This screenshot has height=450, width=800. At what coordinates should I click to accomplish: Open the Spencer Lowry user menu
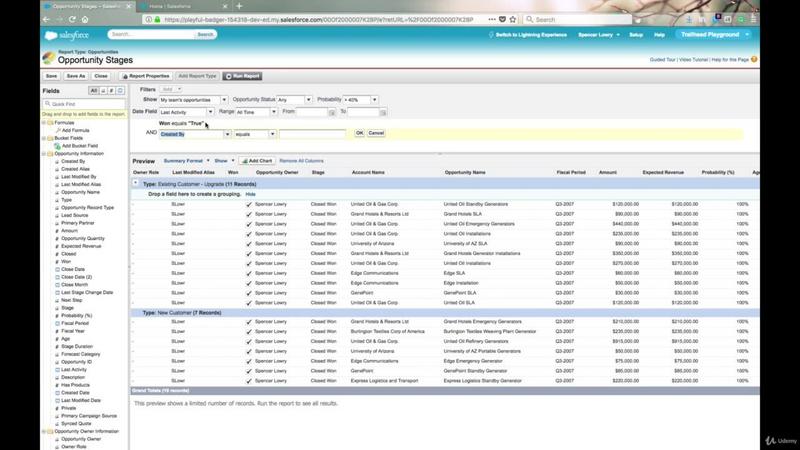[599, 35]
